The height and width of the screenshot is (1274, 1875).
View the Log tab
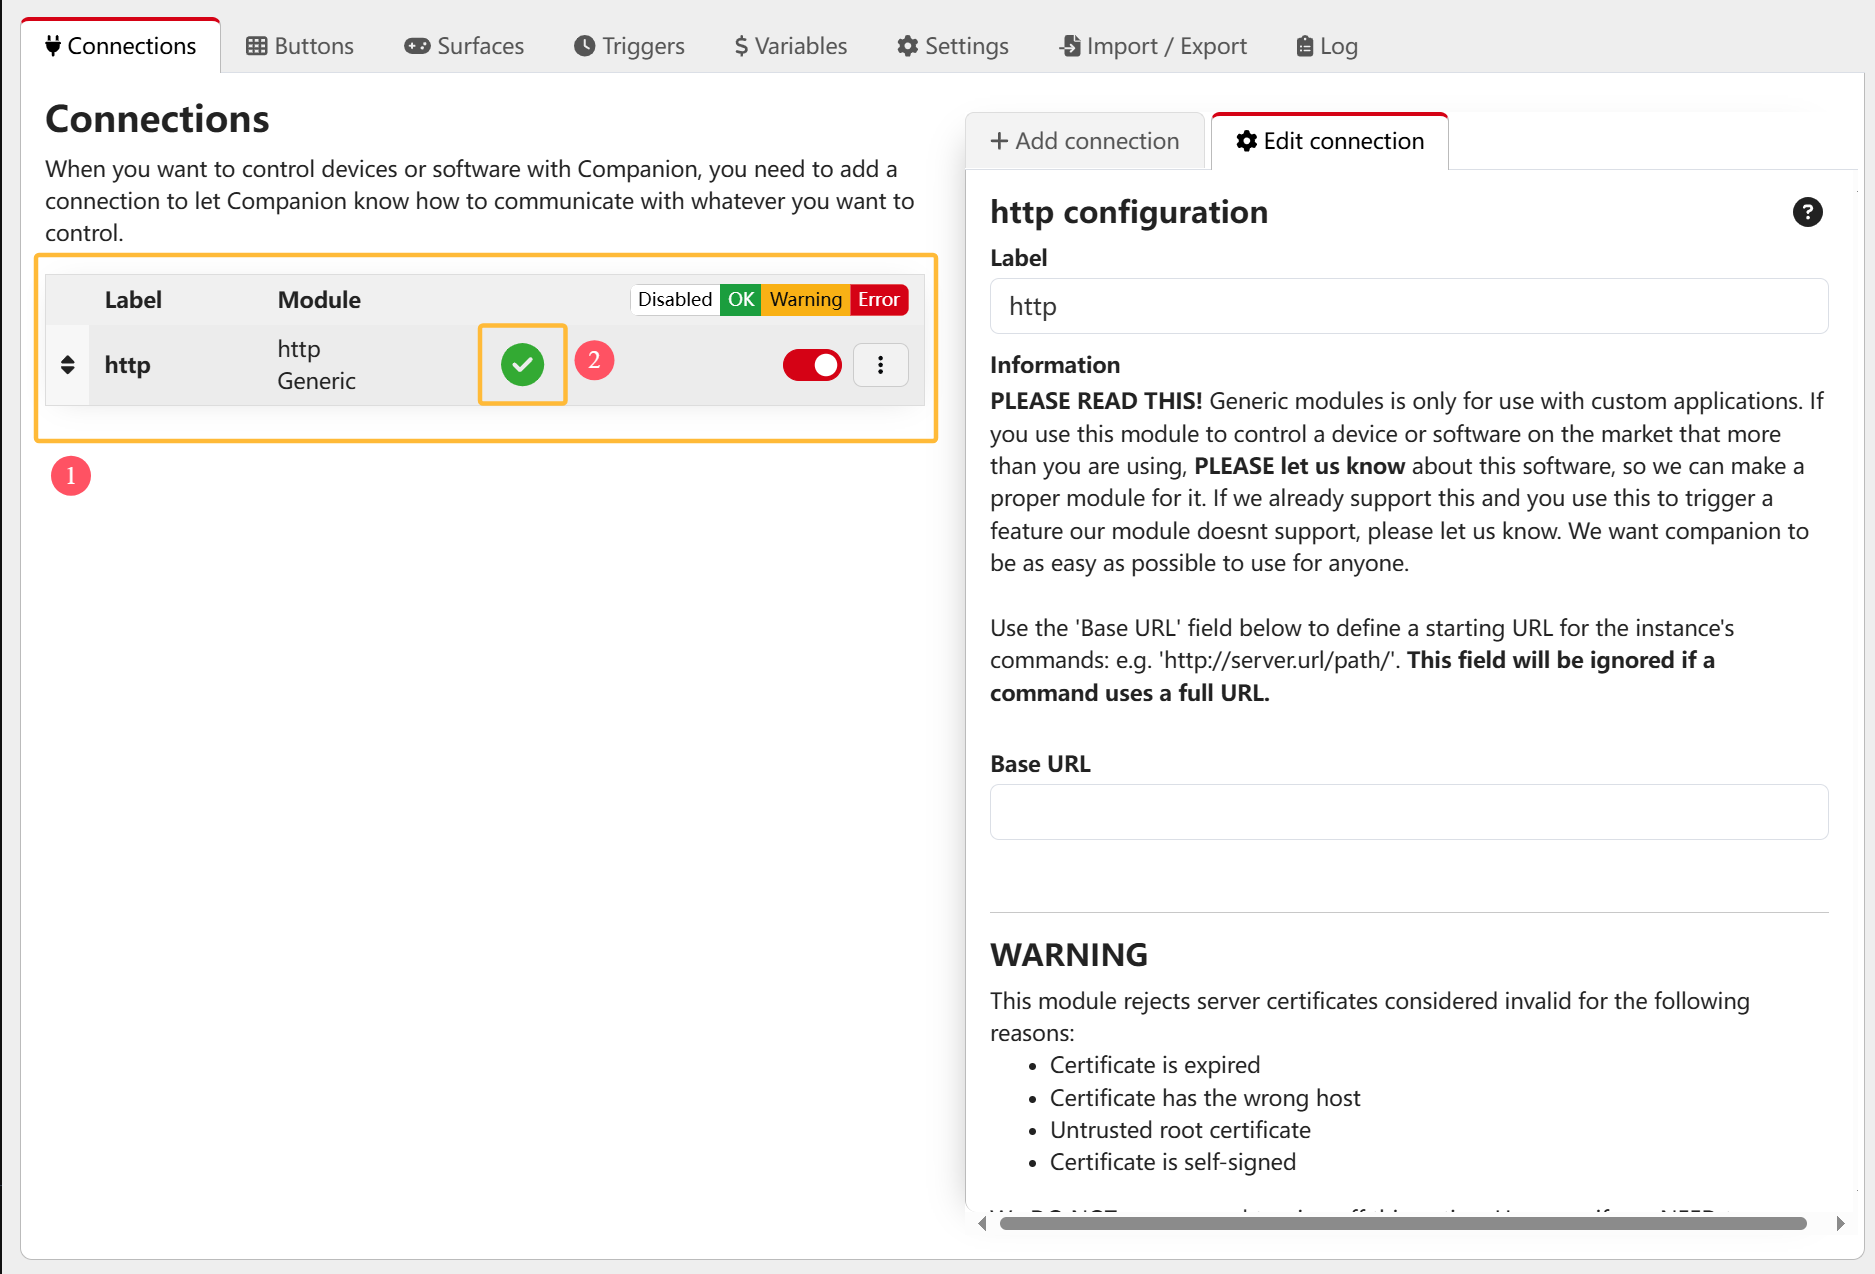(1327, 46)
